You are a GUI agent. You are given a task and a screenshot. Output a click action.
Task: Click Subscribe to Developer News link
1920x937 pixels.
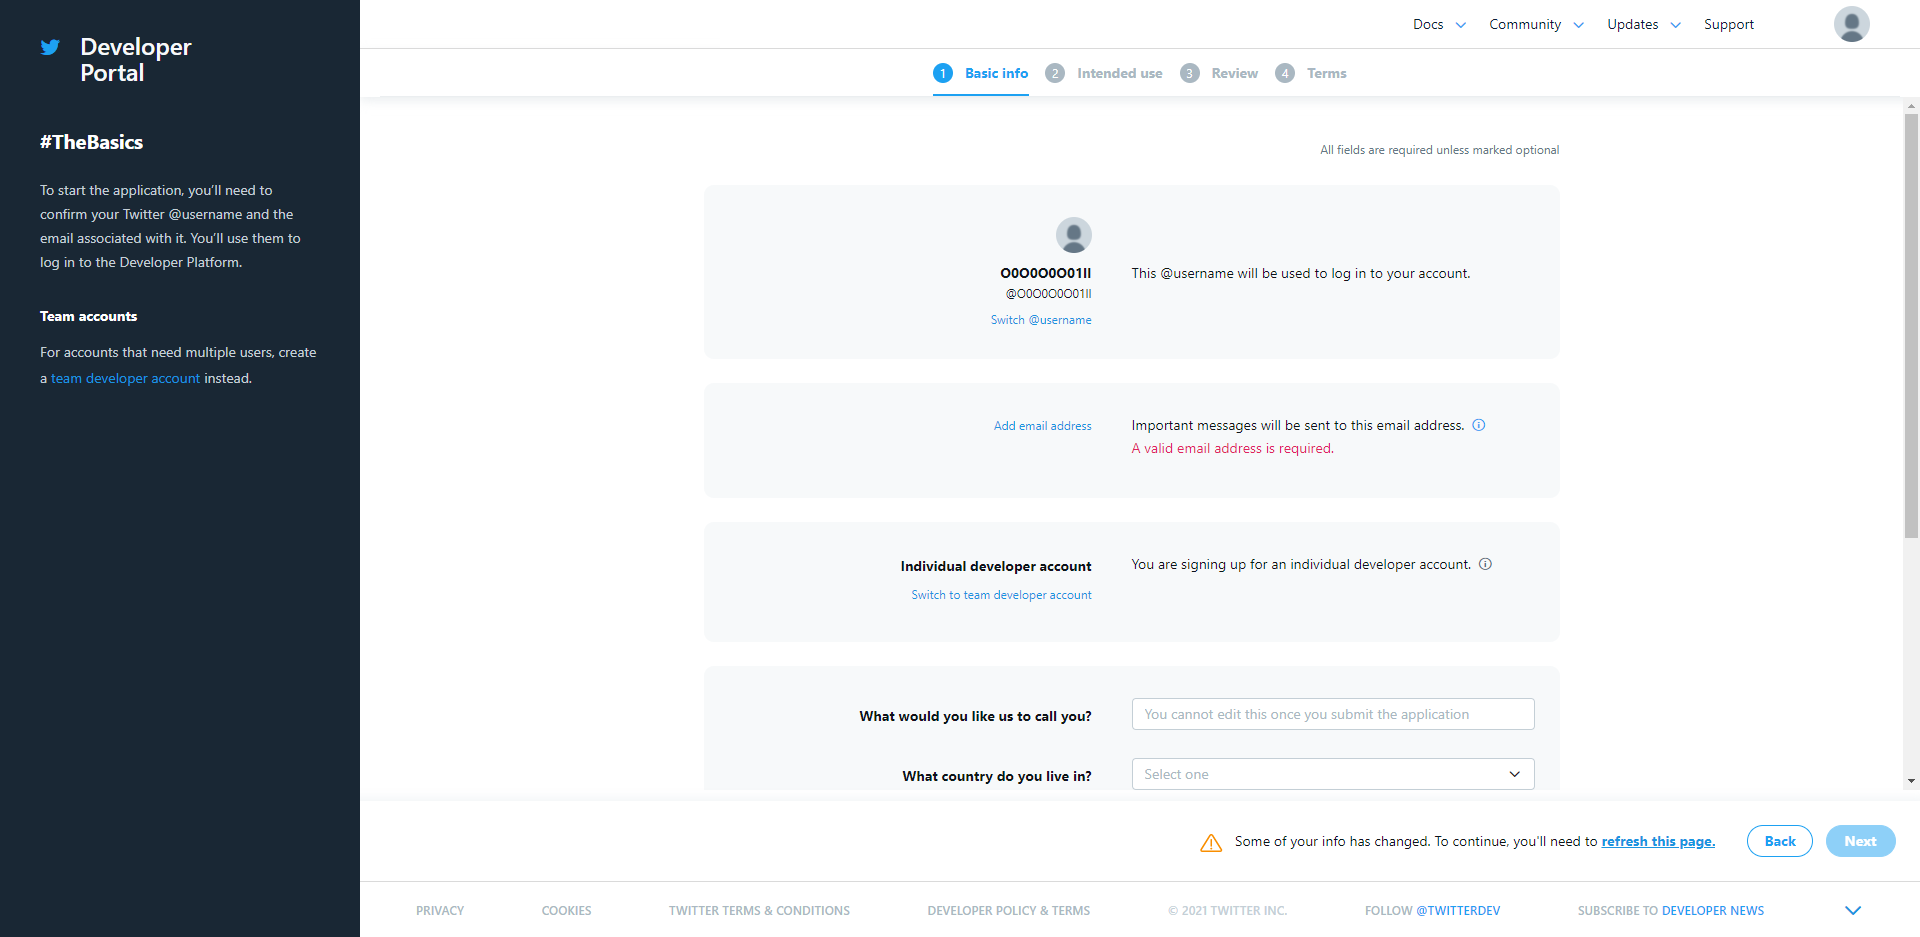point(1670,911)
